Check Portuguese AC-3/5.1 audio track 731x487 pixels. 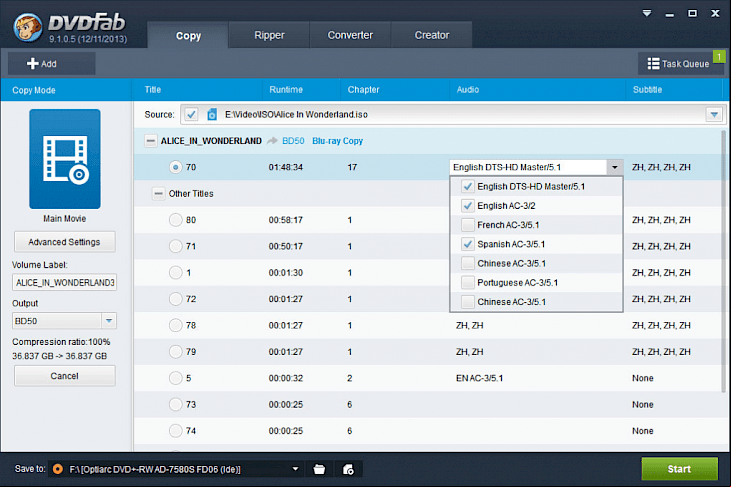click(x=467, y=282)
